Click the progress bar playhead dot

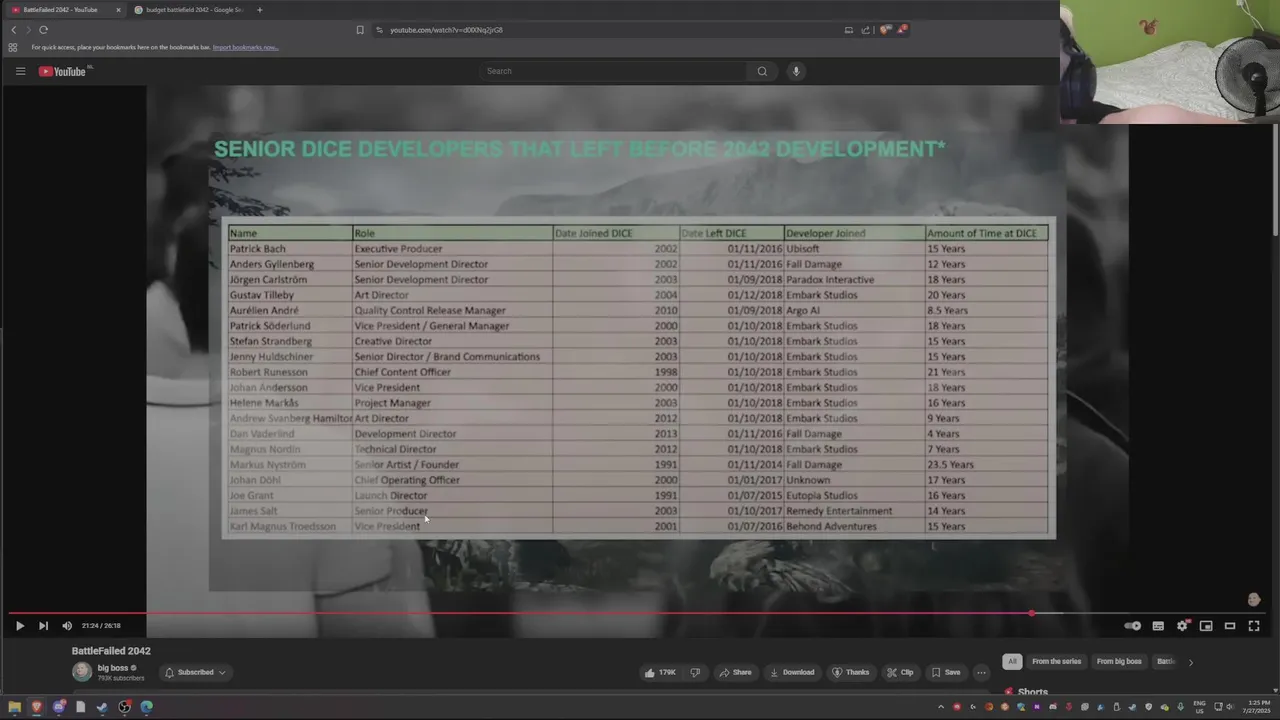pos(1031,613)
